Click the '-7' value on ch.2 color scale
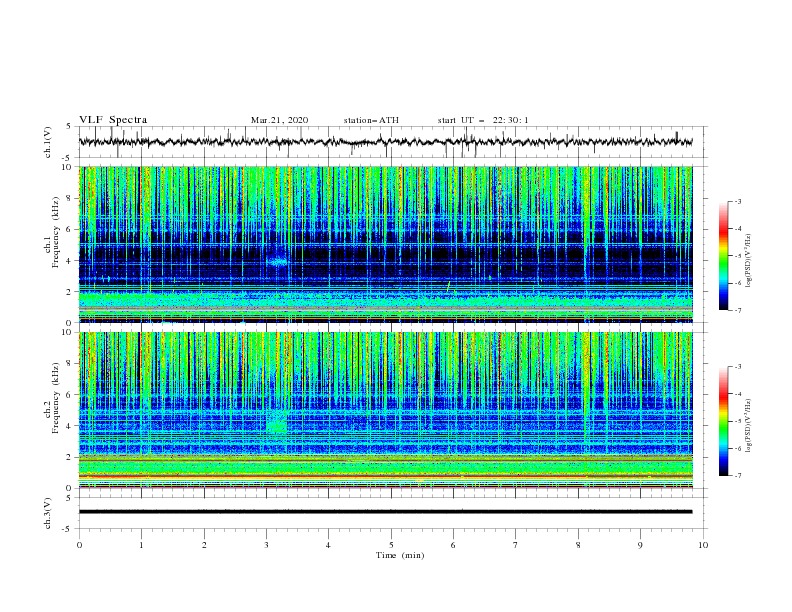 pos(737,476)
